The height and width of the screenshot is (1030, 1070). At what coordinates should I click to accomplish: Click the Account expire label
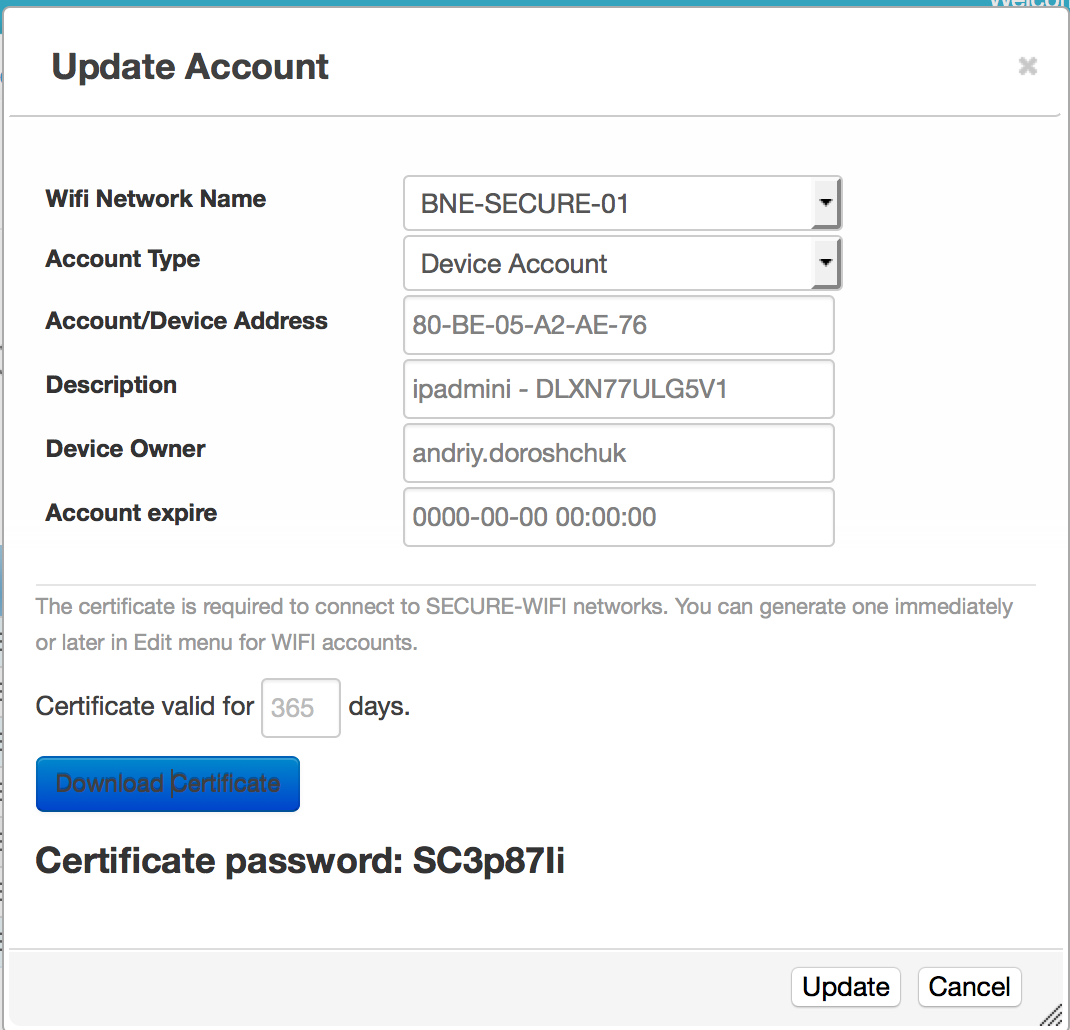pos(131,513)
